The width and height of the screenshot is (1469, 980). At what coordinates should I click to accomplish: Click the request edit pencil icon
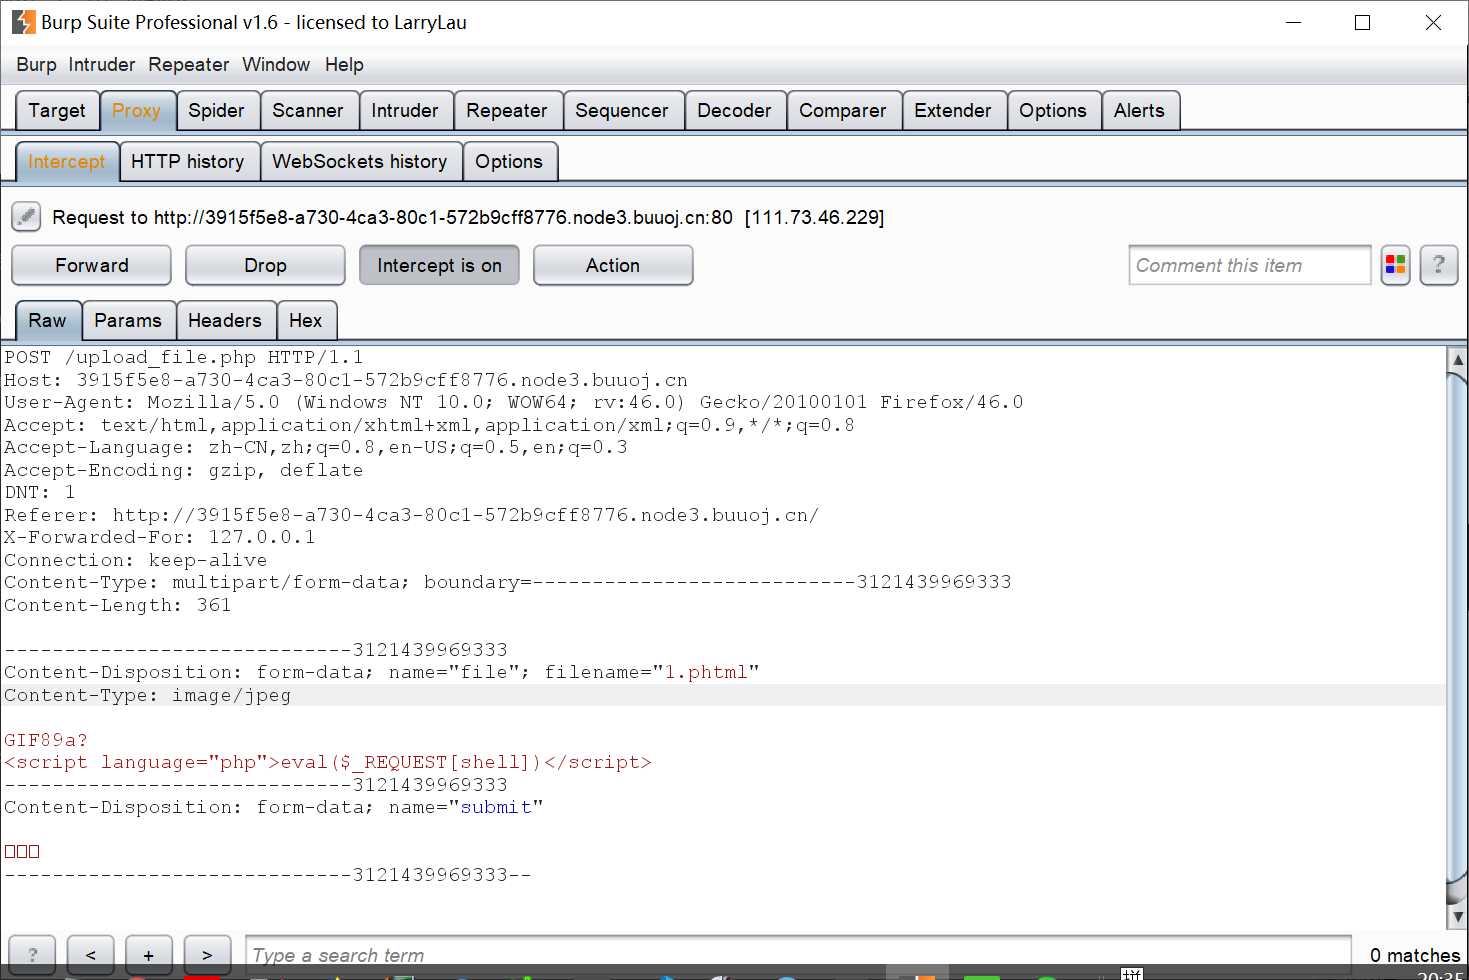[26, 216]
